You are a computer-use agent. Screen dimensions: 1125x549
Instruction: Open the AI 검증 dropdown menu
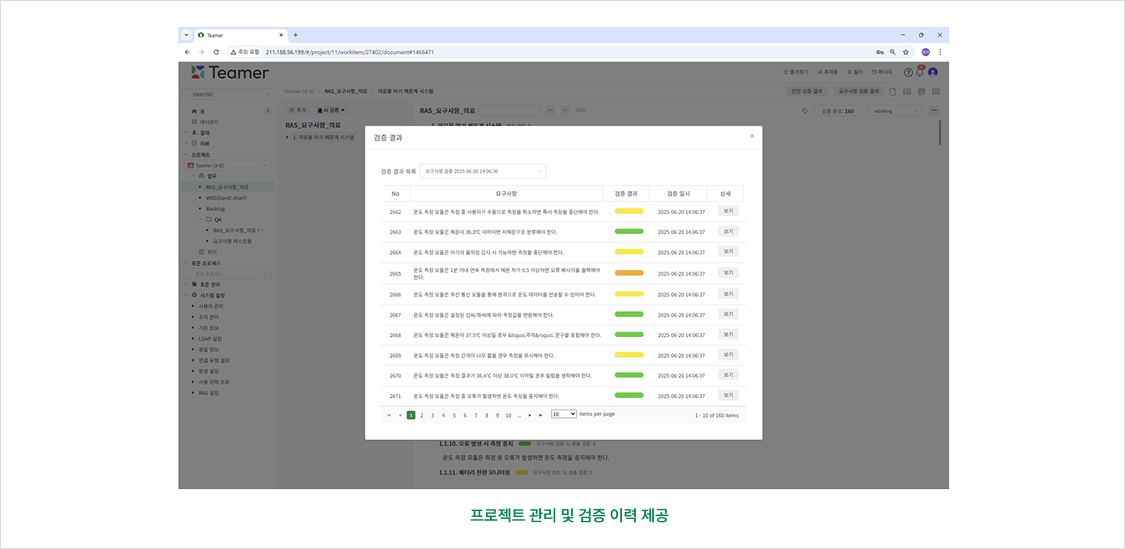pos(331,110)
